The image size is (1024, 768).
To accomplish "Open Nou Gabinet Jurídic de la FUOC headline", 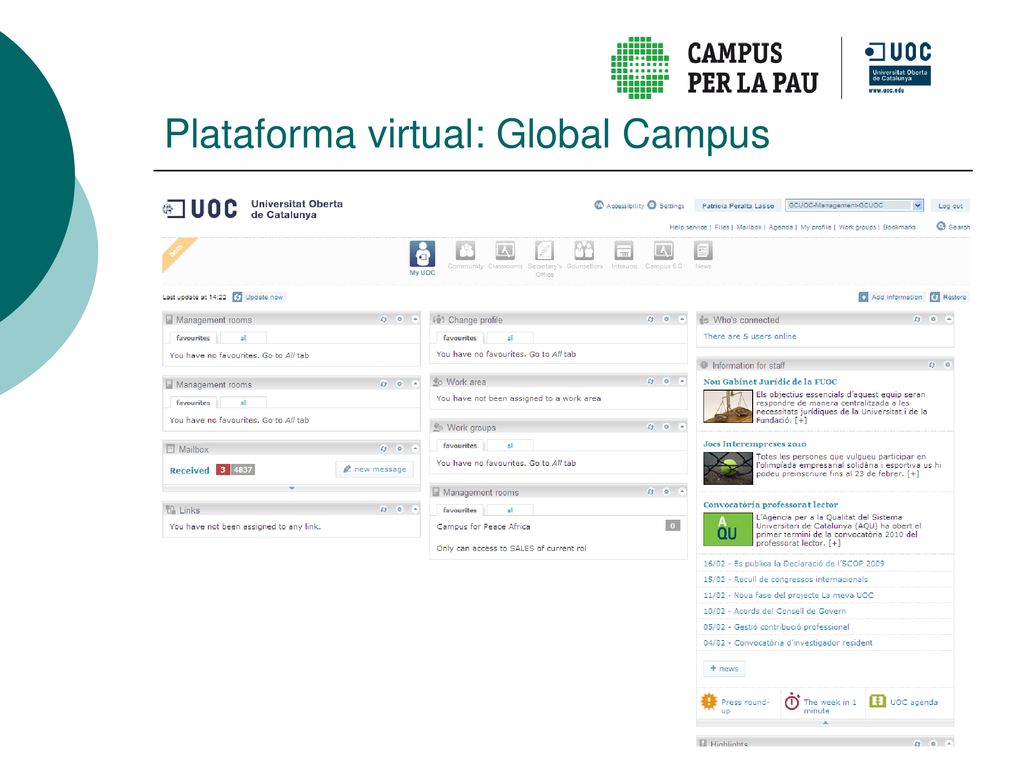I will 770,381.
